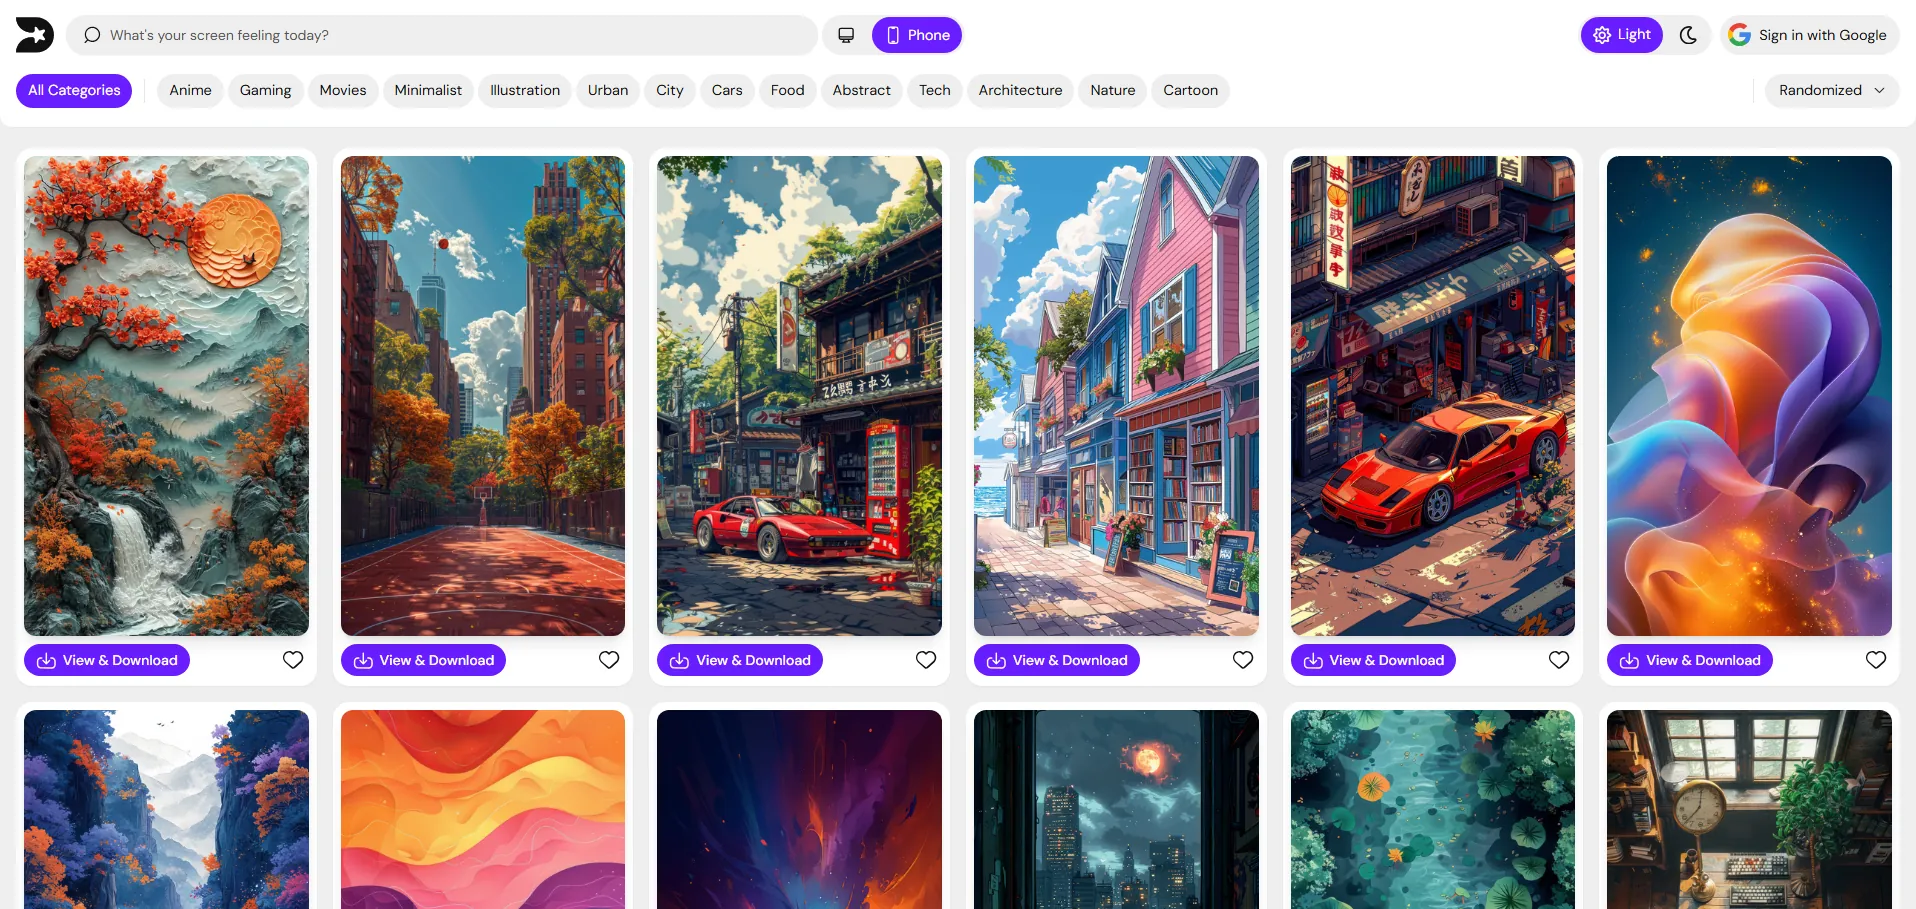Click the site logo icon
The width and height of the screenshot is (1916, 909).
pos(34,35)
